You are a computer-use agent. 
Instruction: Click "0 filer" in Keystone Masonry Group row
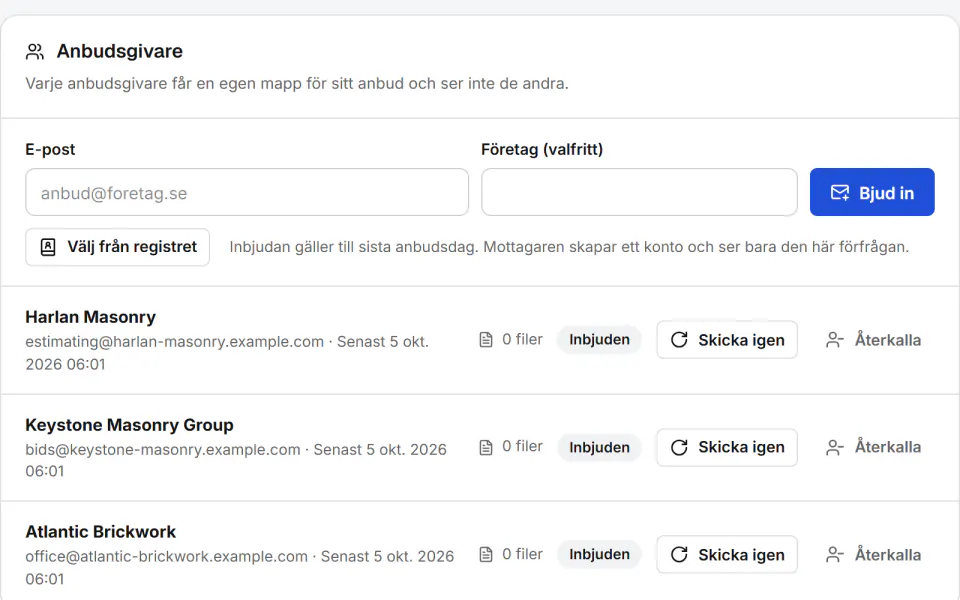(522, 446)
